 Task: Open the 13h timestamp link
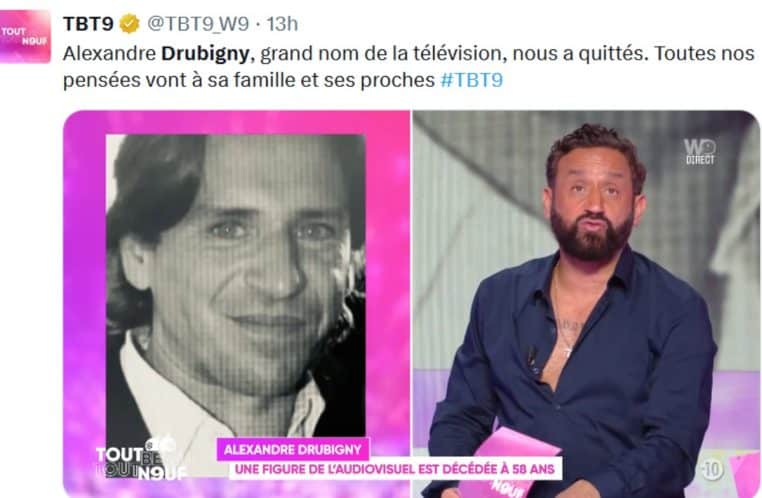point(282,24)
